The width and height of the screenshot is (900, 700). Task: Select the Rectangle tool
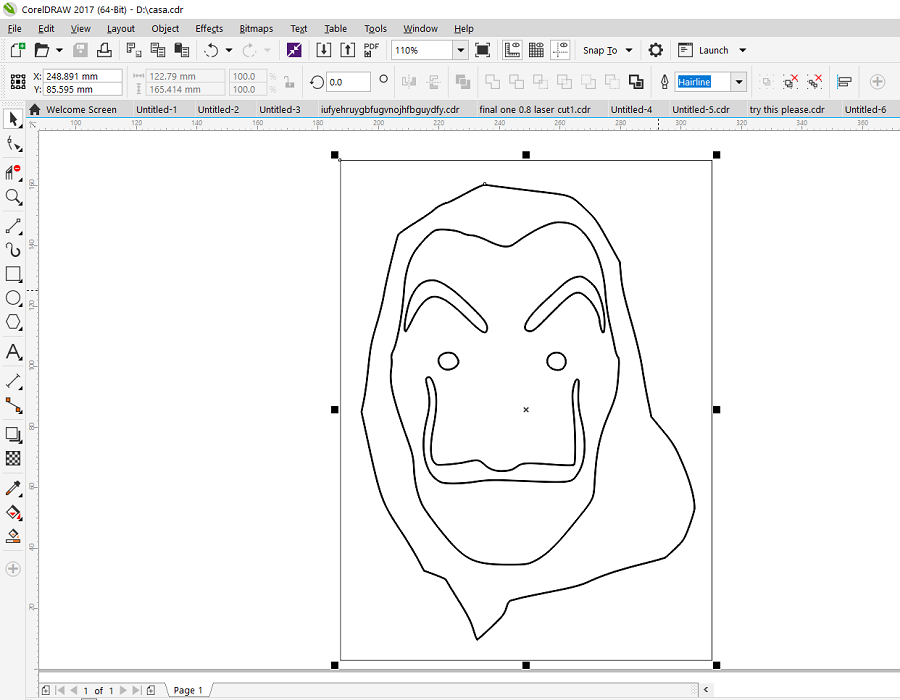pyautogui.click(x=13, y=274)
